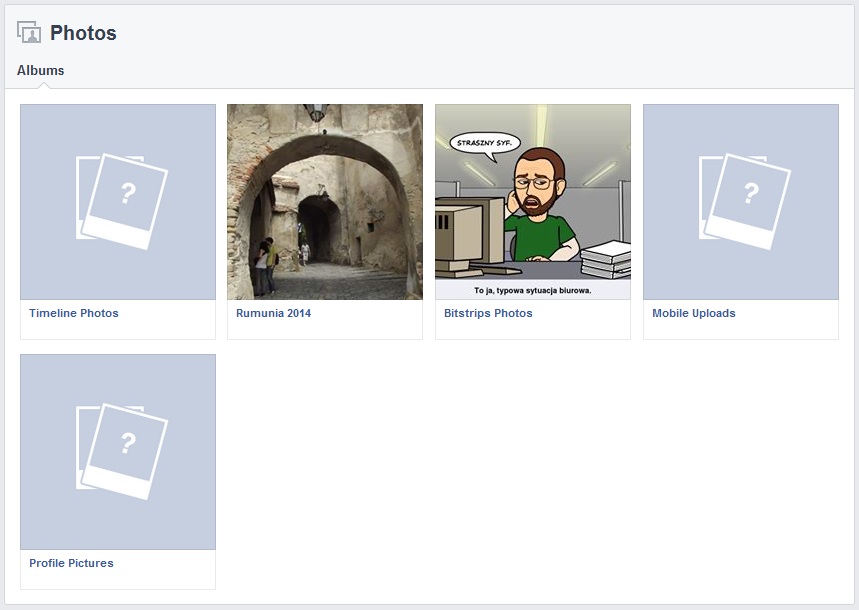The image size is (859, 610).
Task: Open the Timeline Photos placeholder thumbnail
Action: tap(118, 202)
